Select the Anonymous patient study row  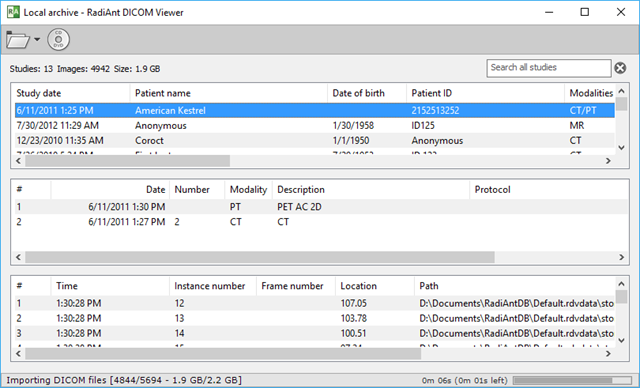(315, 126)
